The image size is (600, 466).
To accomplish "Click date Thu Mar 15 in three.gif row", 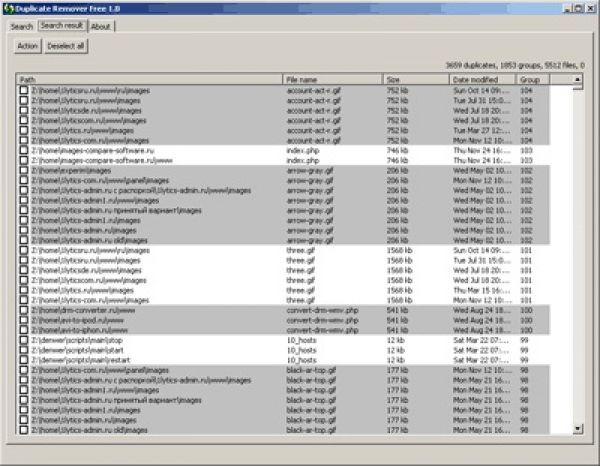I will pos(482,290).
